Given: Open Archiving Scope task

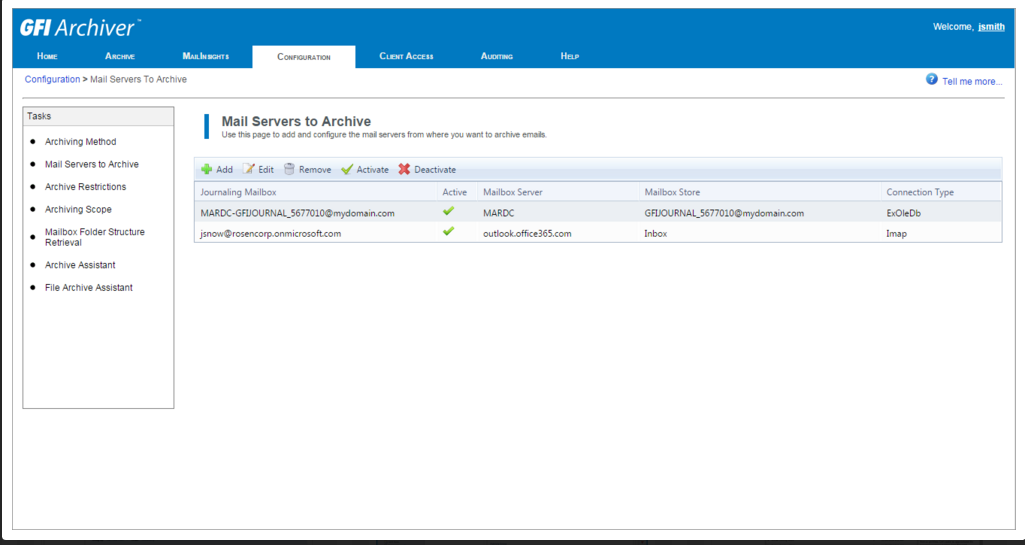Looking at the screenshot, I should [78, 210].
